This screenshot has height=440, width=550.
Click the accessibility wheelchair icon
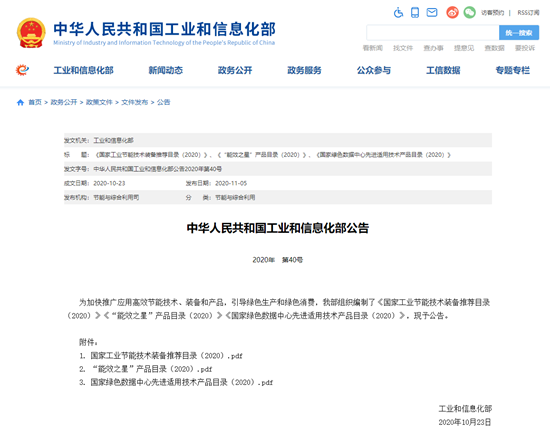(398, 13)
